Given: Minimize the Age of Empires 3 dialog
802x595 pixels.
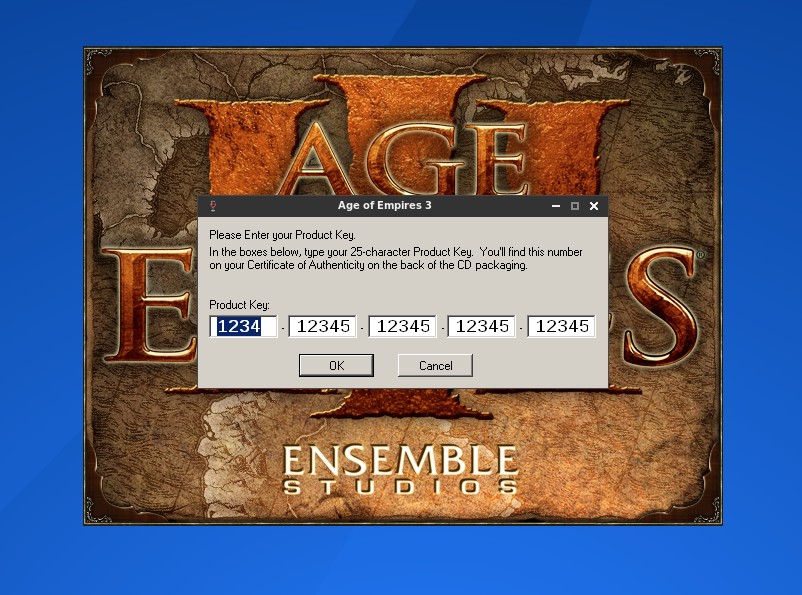Looking at the screenshot, I should (x=556, y=206).
